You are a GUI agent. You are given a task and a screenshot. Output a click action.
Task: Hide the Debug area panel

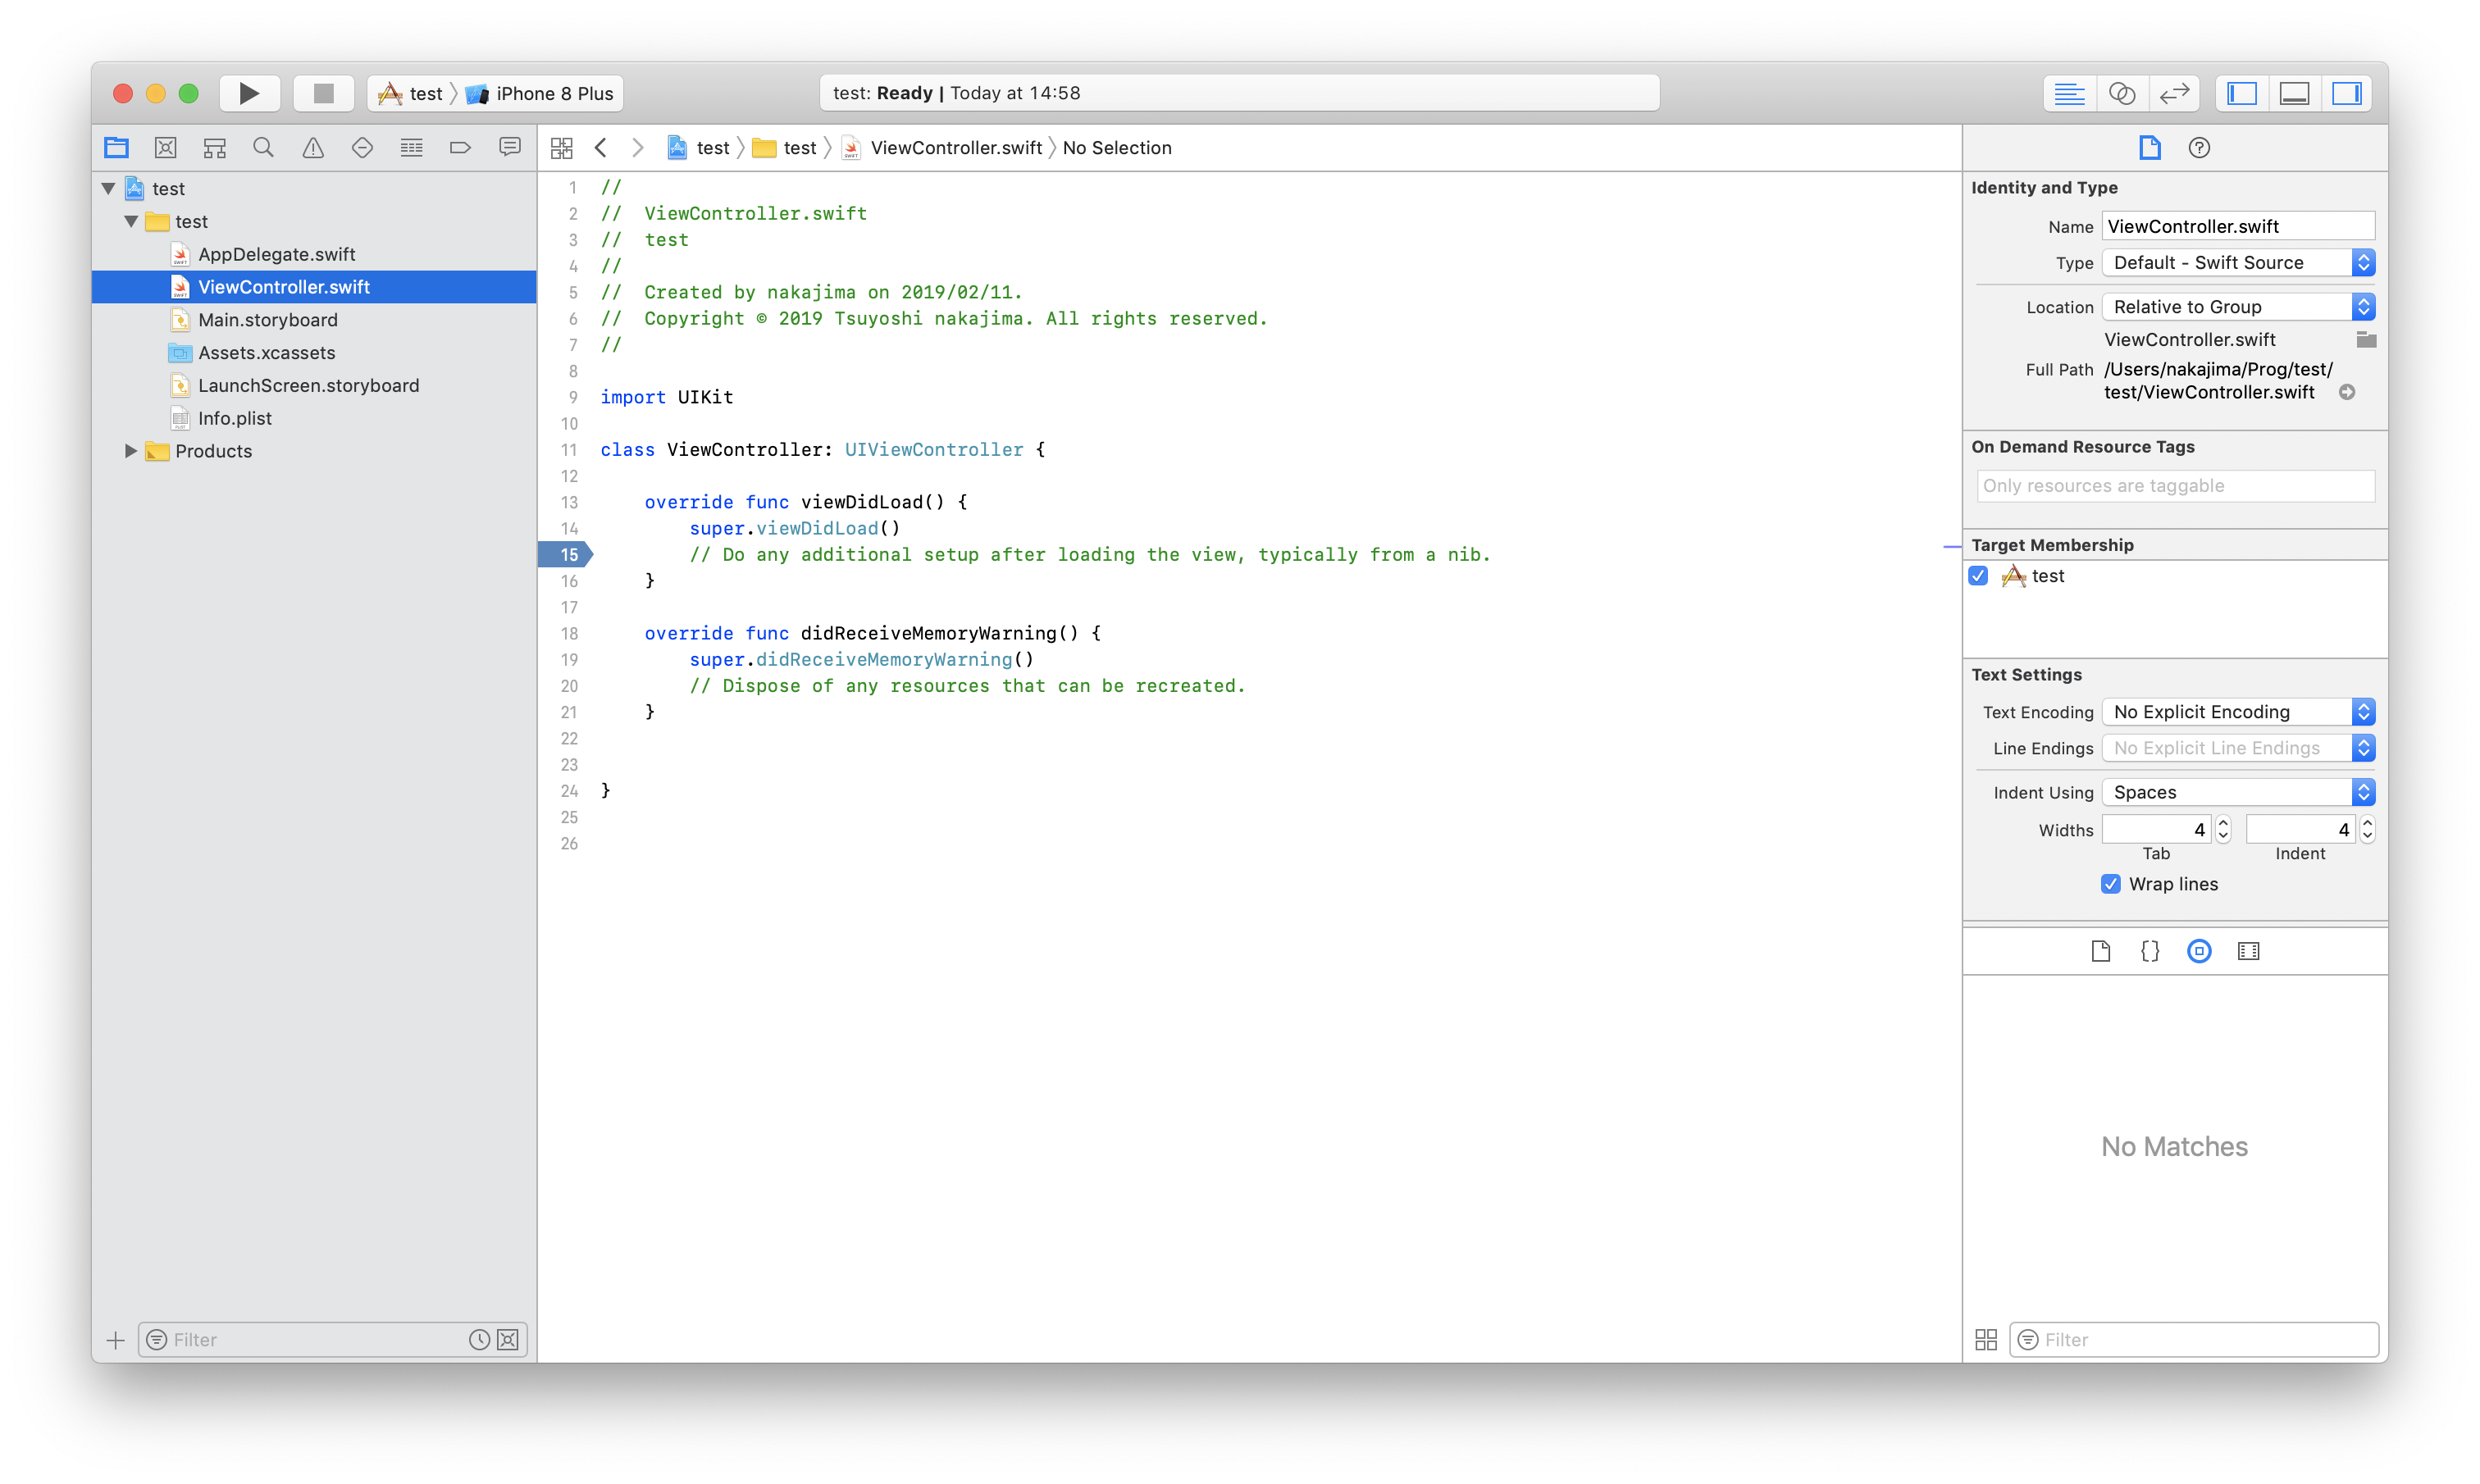[2294, 93]
